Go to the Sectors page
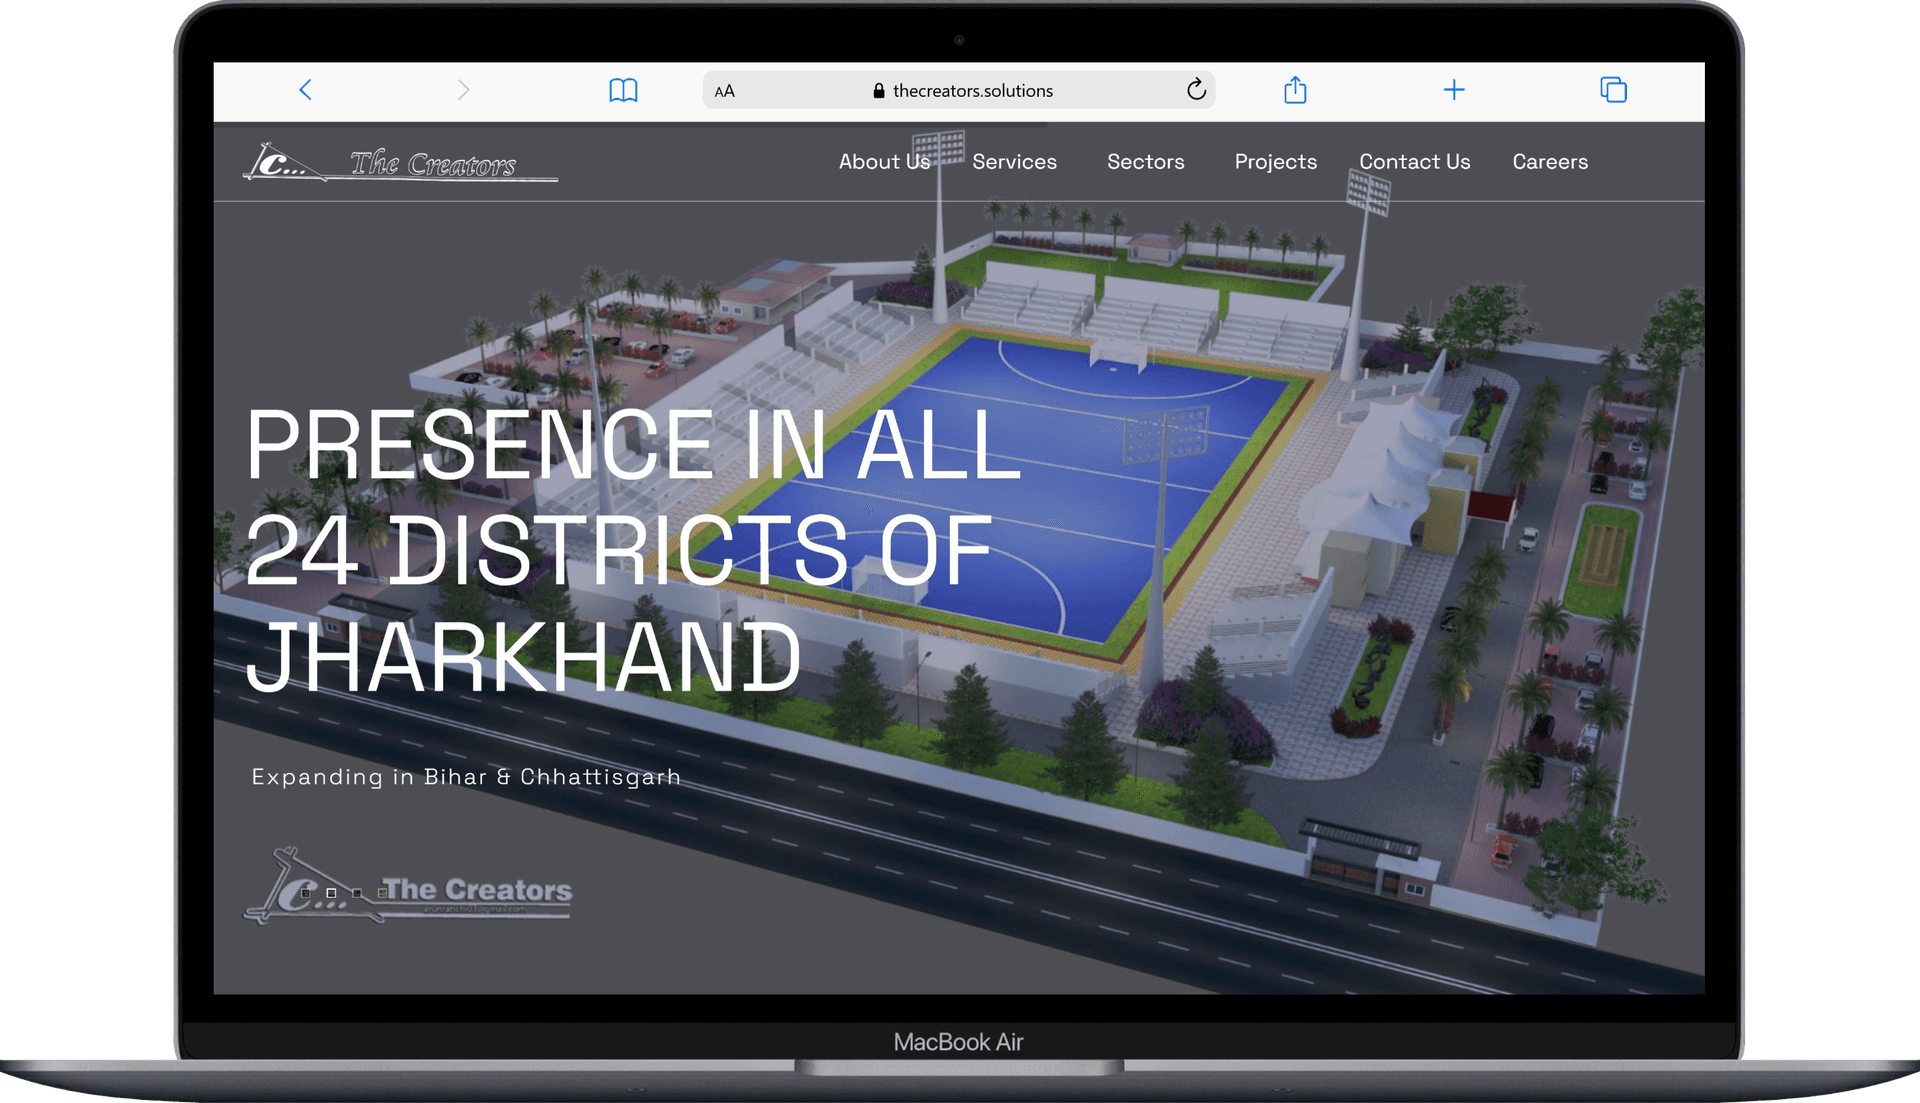The width and height of the screenshot is (1920, 1103). pos(1145,162)
